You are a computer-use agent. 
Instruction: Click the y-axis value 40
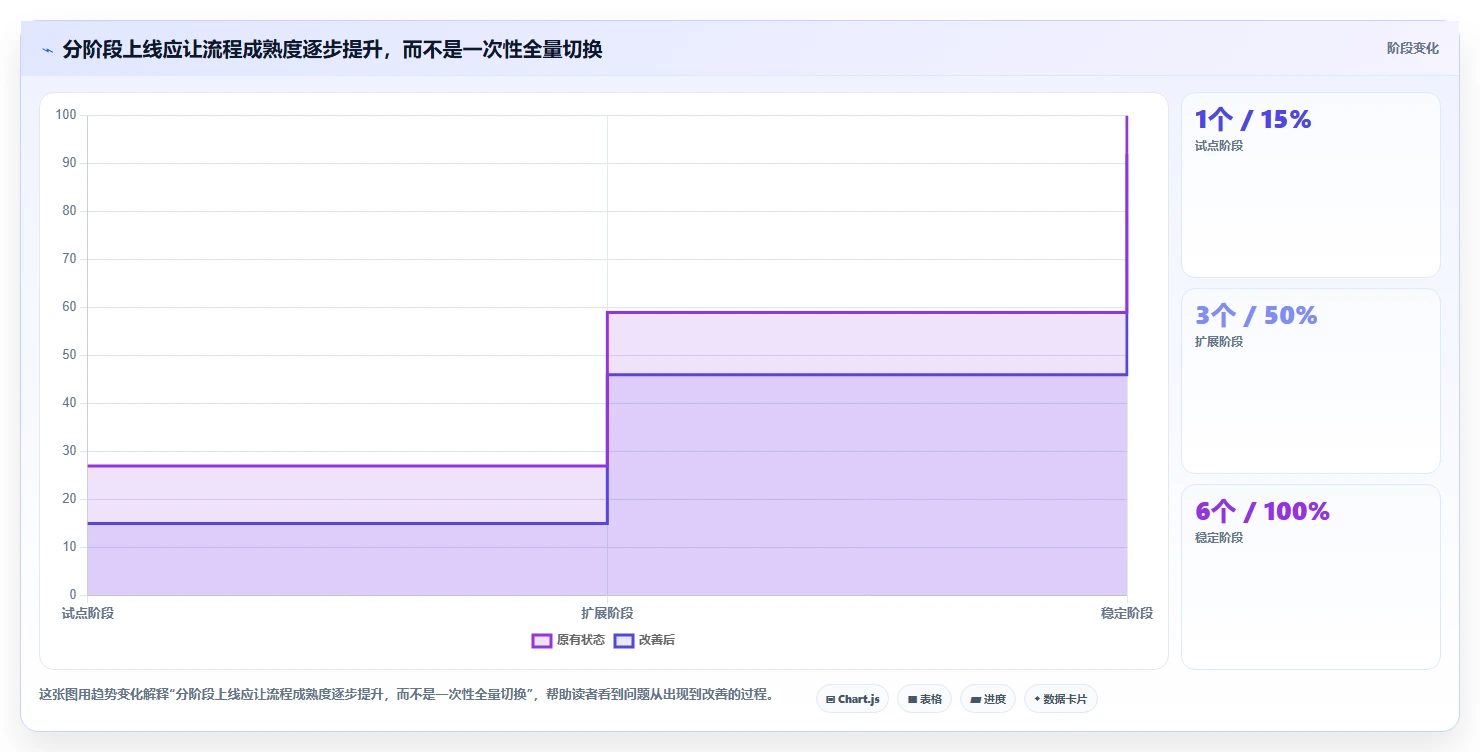click(69, 403)
